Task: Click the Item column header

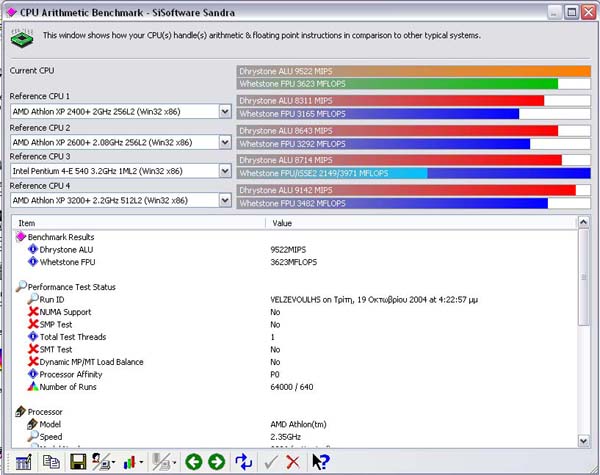Action: (139, 223)
